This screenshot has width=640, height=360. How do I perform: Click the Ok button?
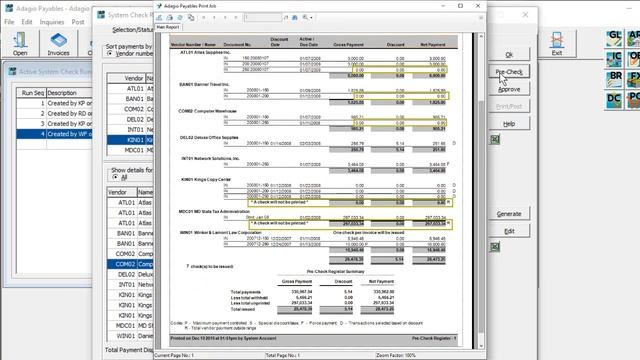[x=509, y=54]
